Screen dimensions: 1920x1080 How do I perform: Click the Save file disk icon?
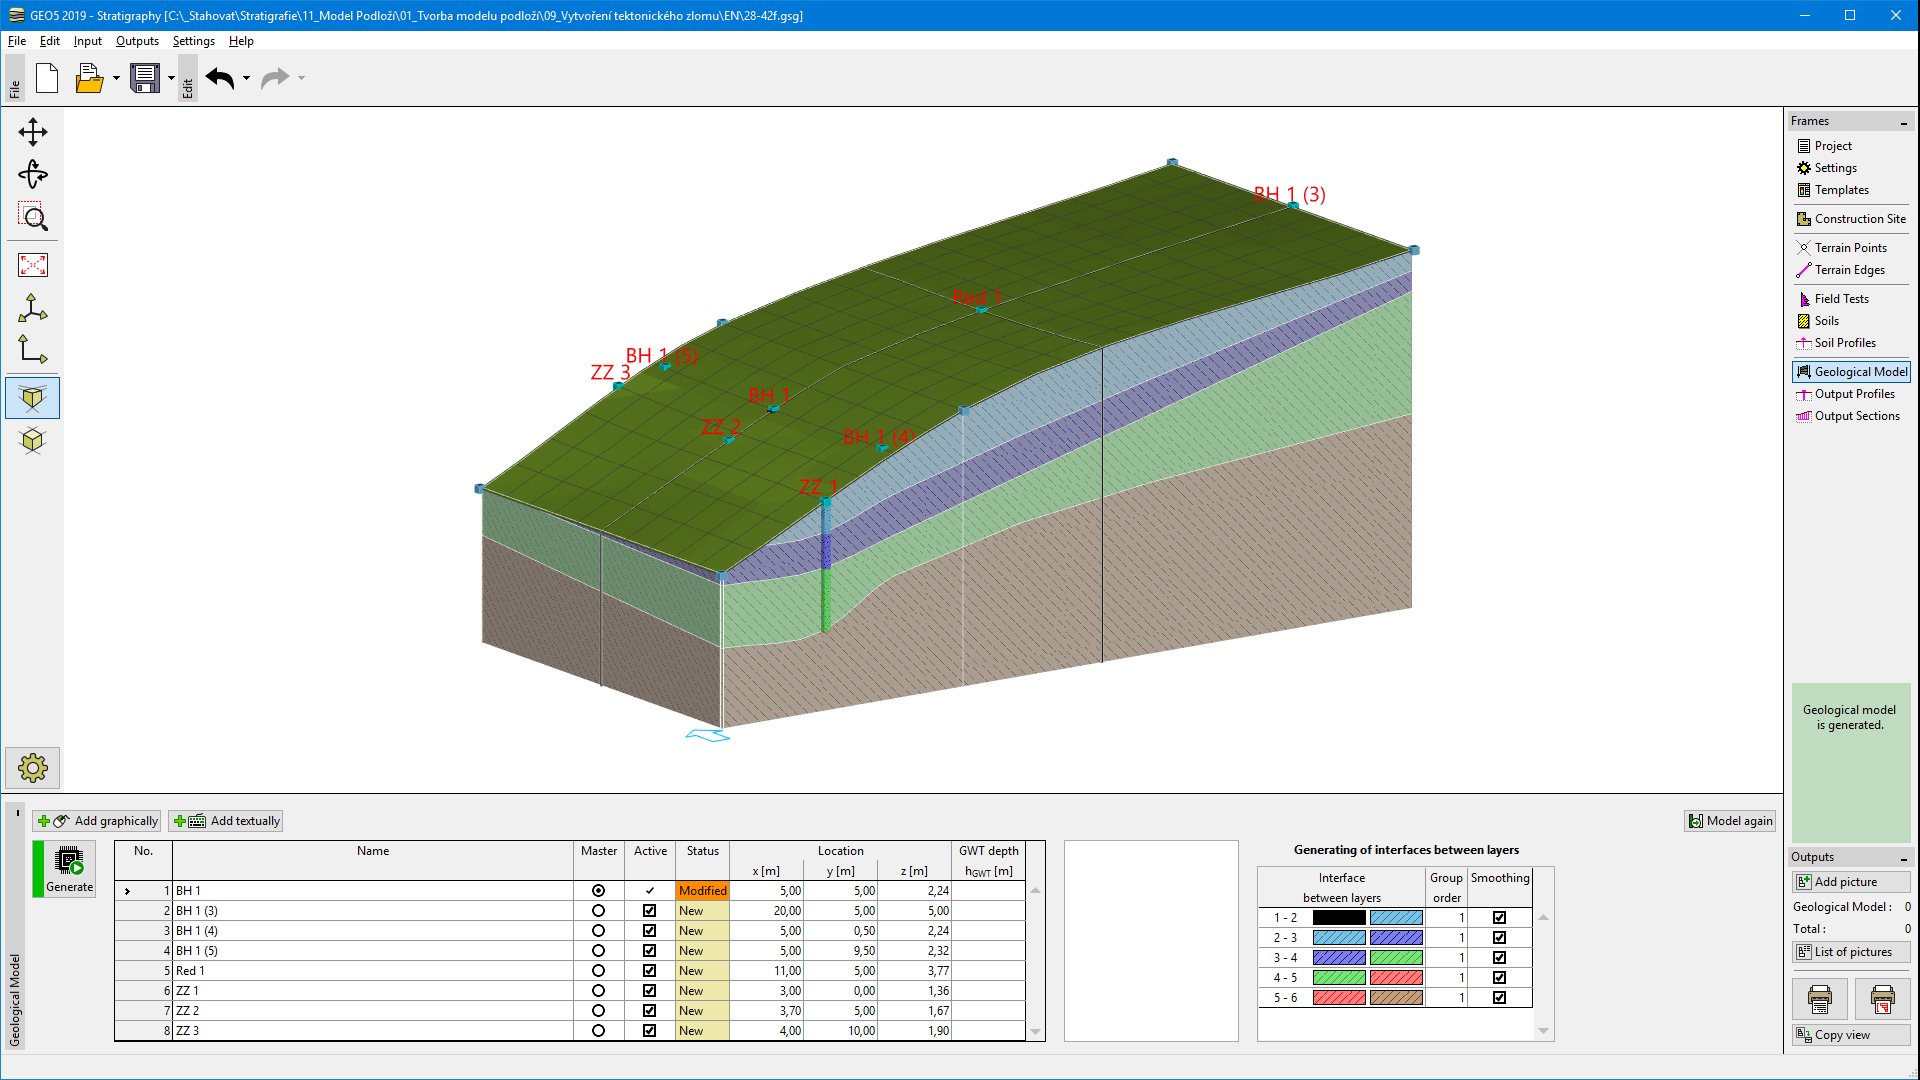pyautogui.click(x=145, y=78)
